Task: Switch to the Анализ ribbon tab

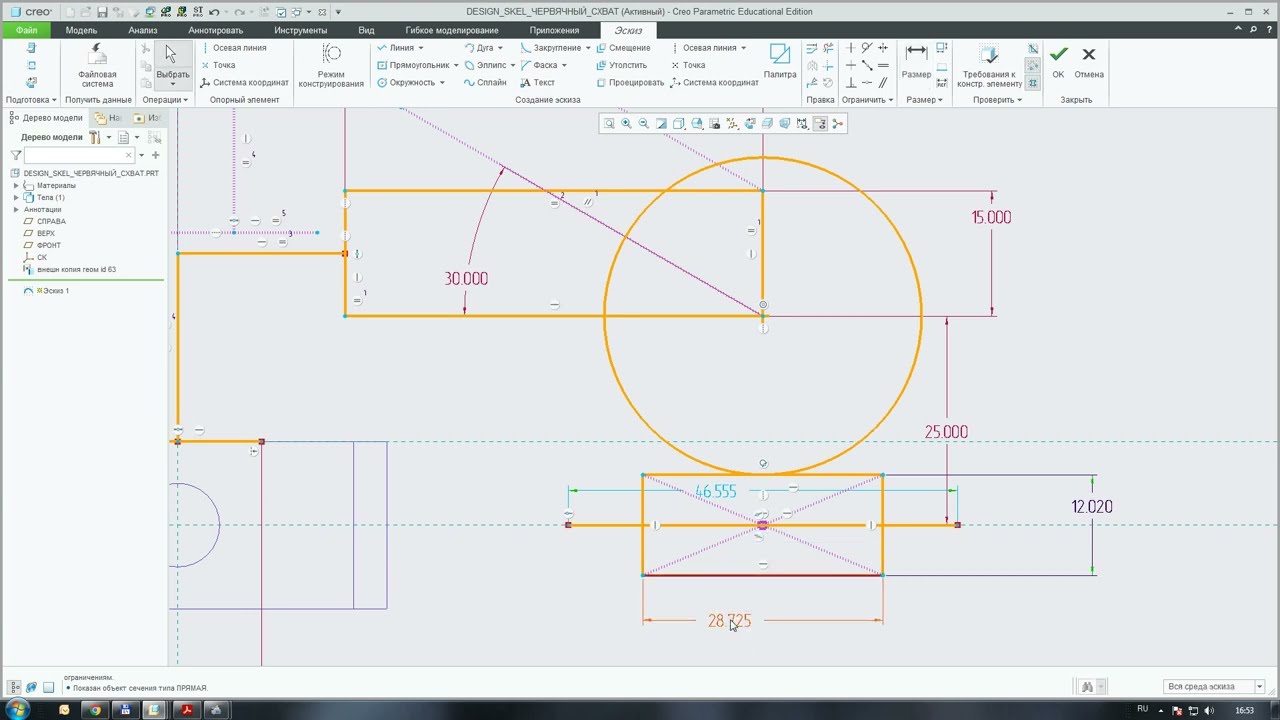Action: pos(143,30)
